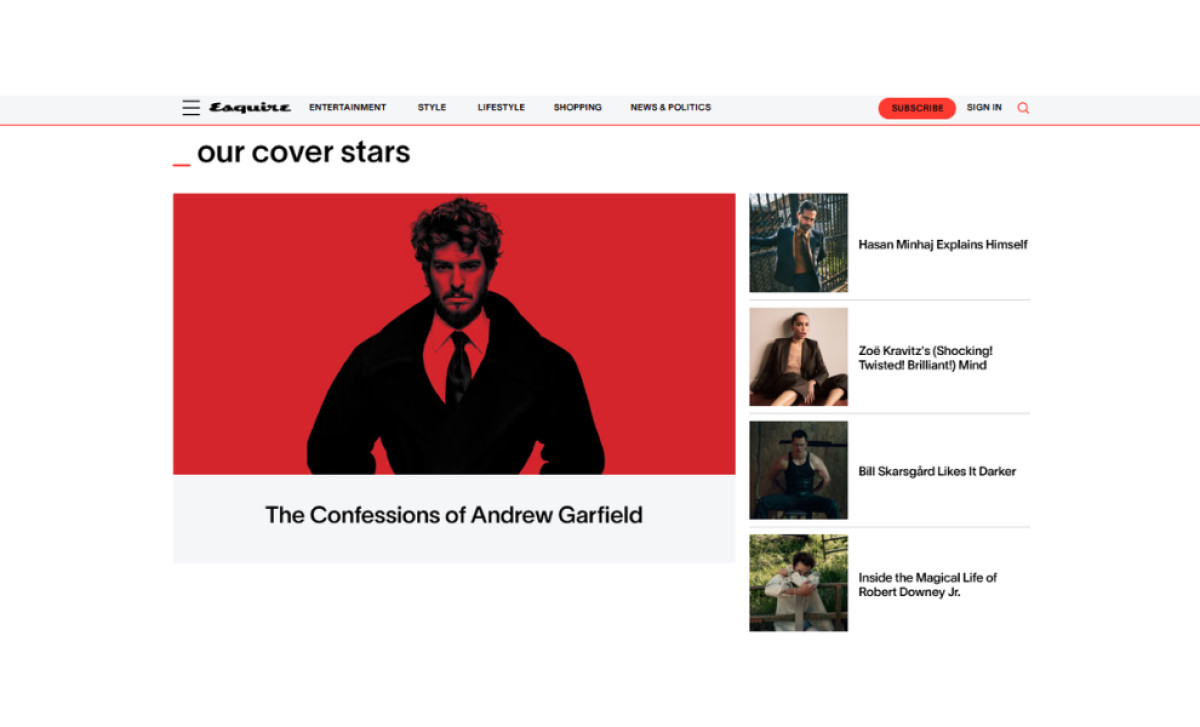Image resolution: width=1200 pixels, height=727 pixels.
Task: Read Inside the Magical Life article
Action: pos(928,585)
